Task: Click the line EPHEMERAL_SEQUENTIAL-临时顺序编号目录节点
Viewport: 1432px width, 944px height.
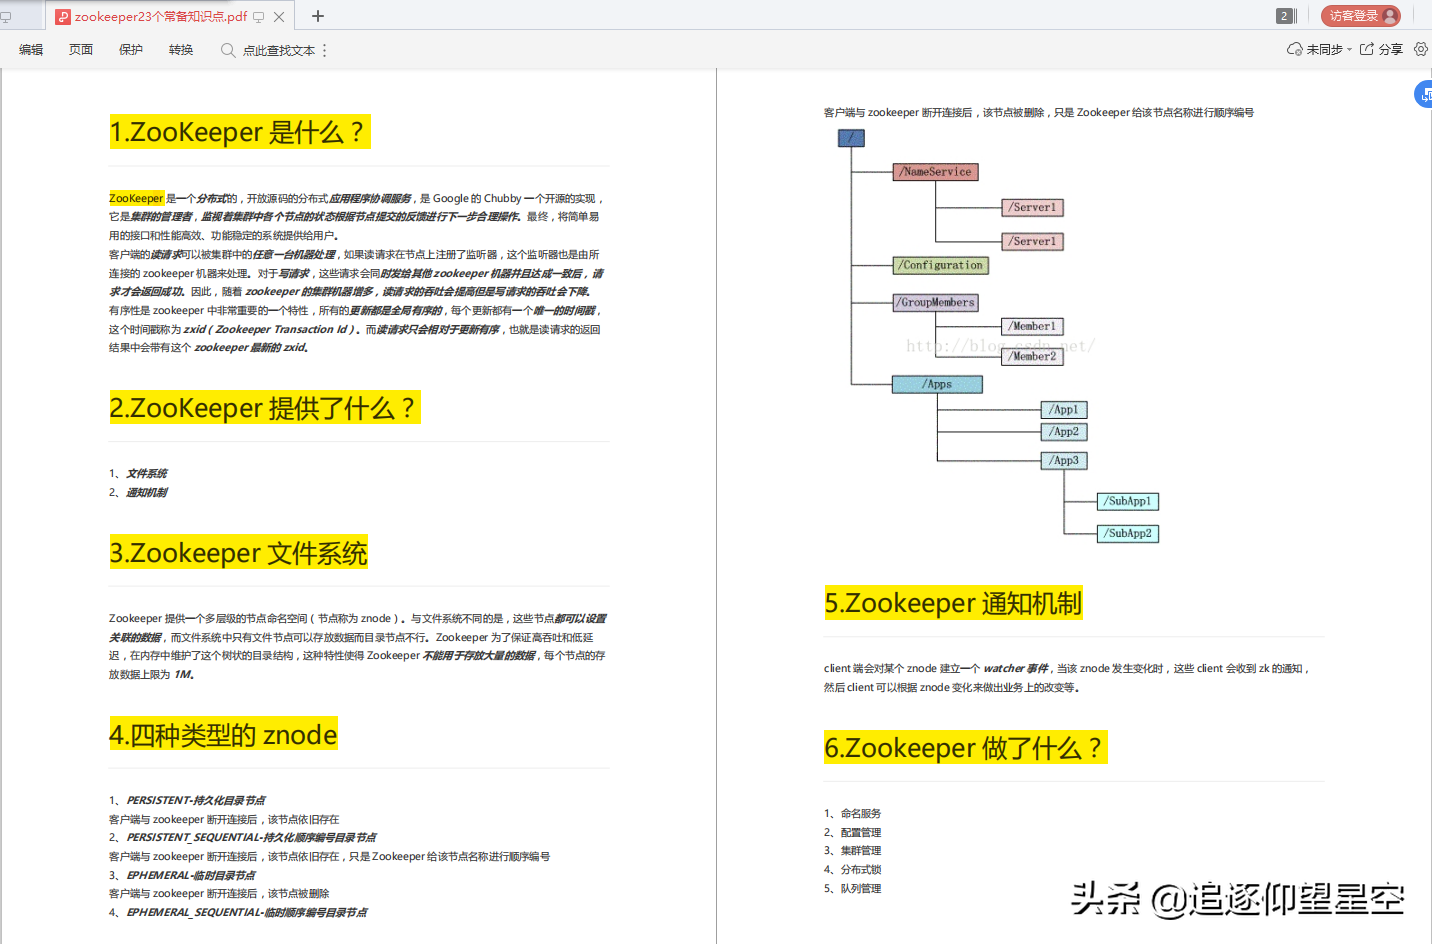Action: (x=246, y=913)
